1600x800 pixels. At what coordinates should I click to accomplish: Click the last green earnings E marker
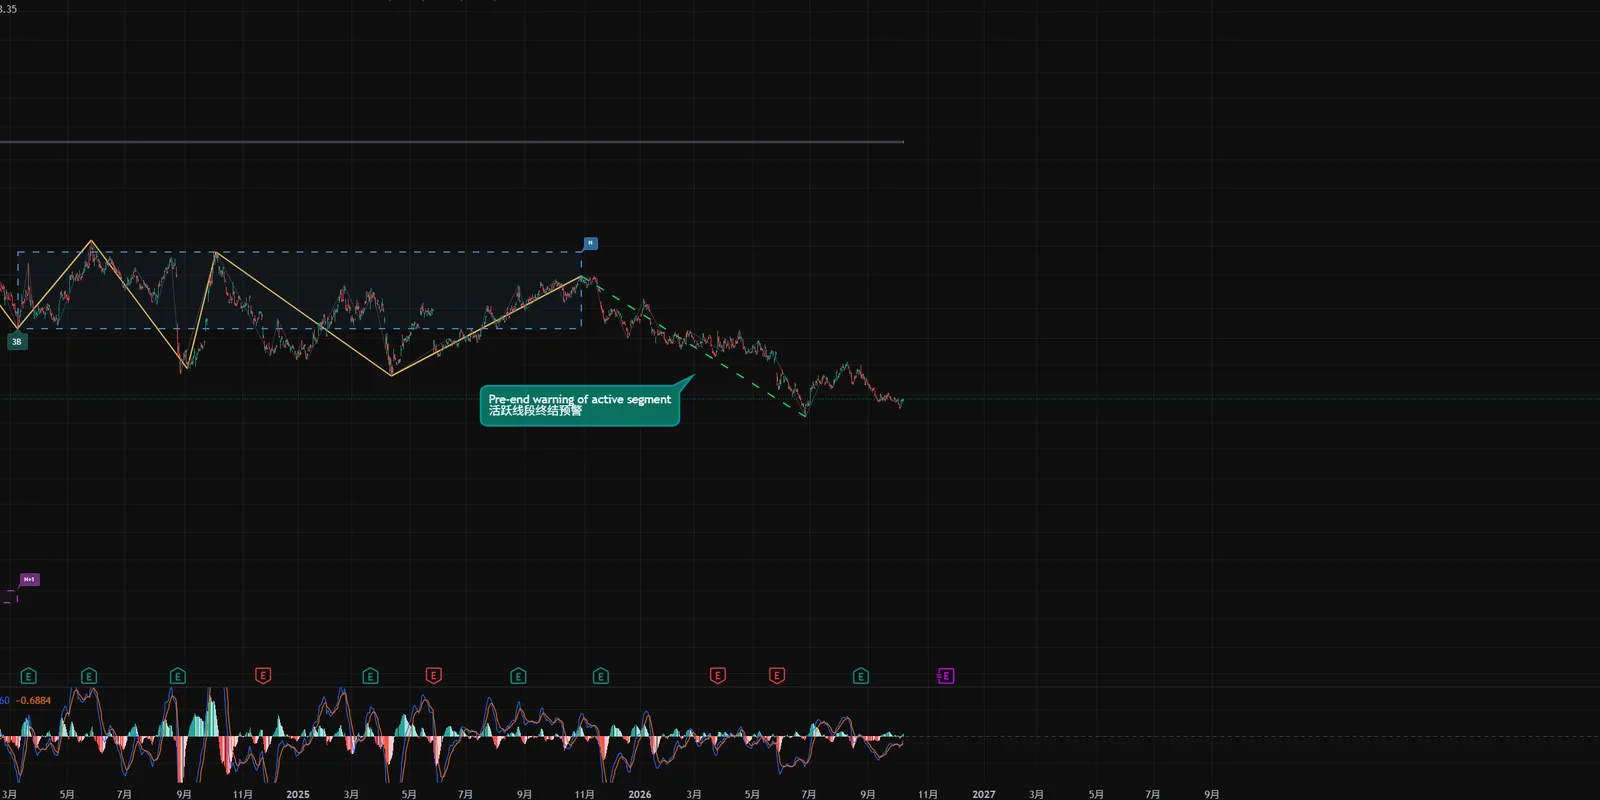pos(861,676)
